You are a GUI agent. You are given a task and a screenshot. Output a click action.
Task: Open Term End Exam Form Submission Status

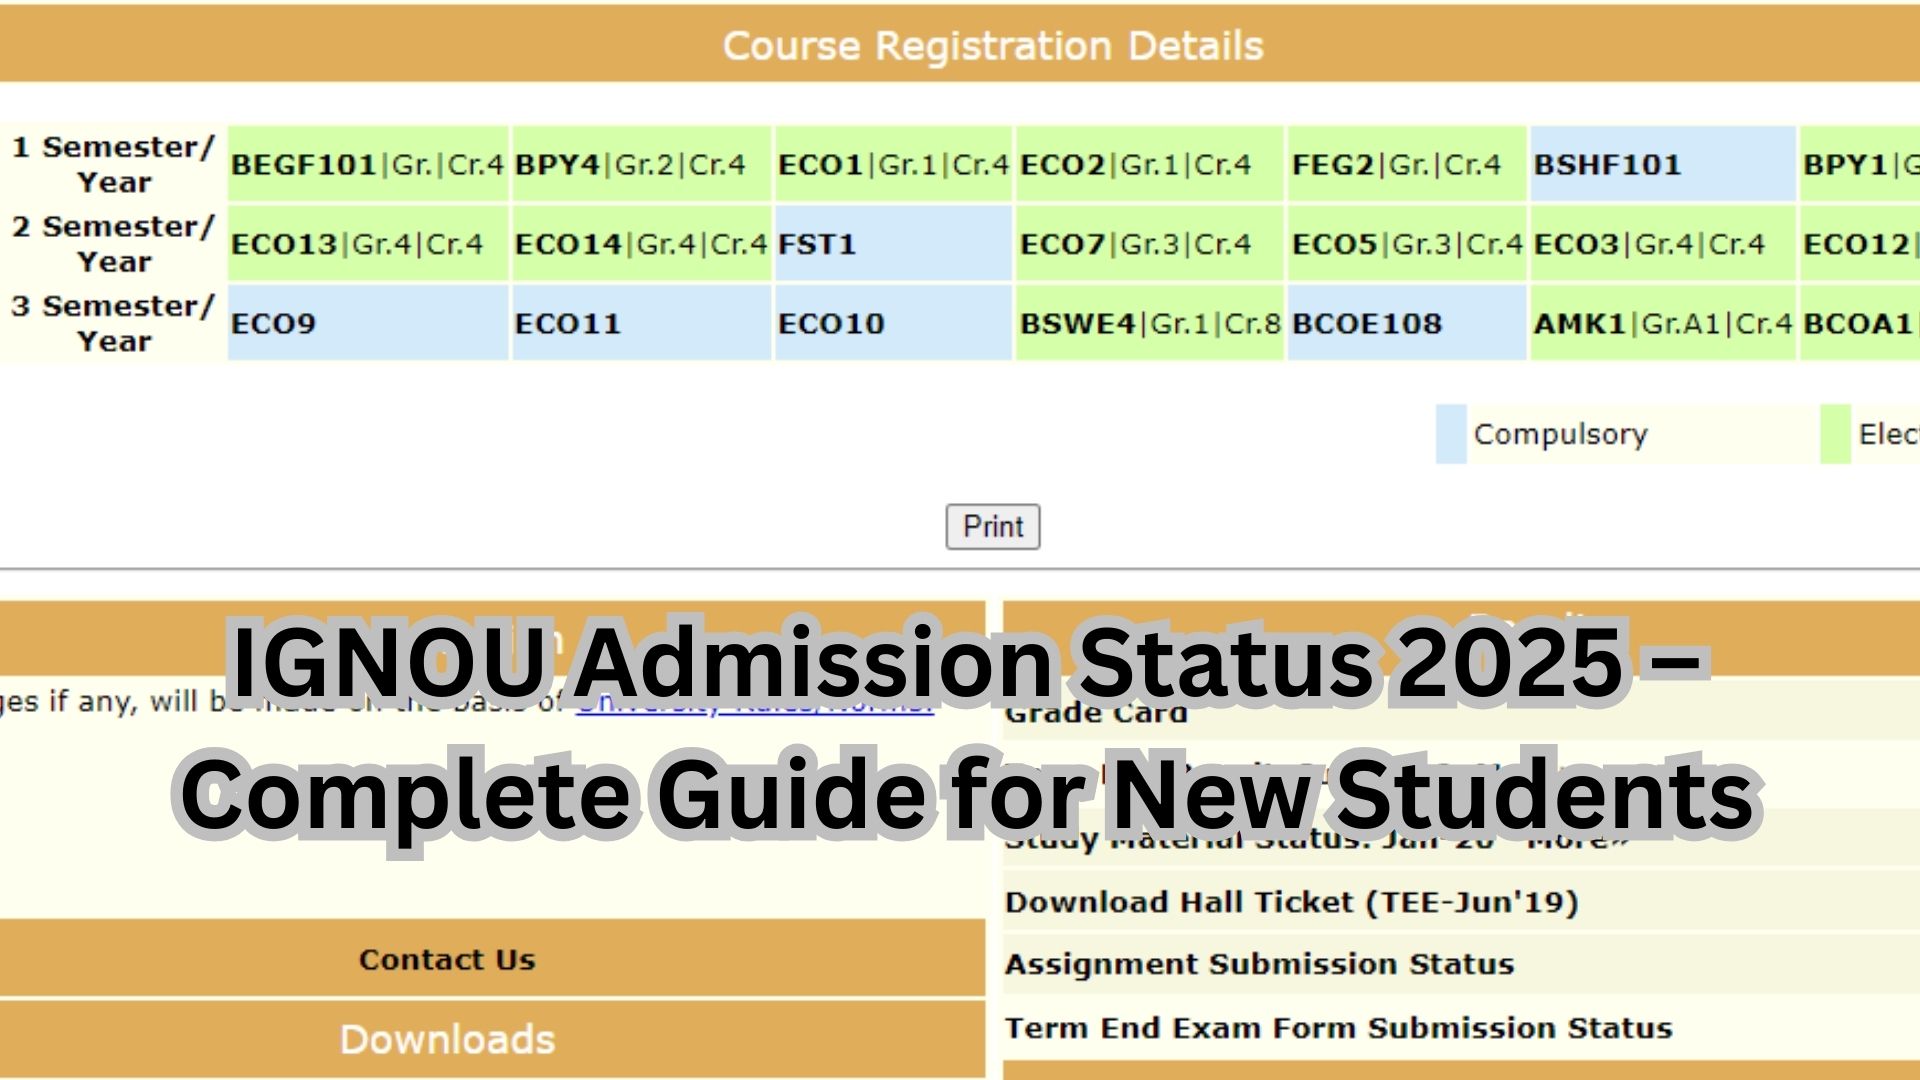[x=1339, y=1027]
